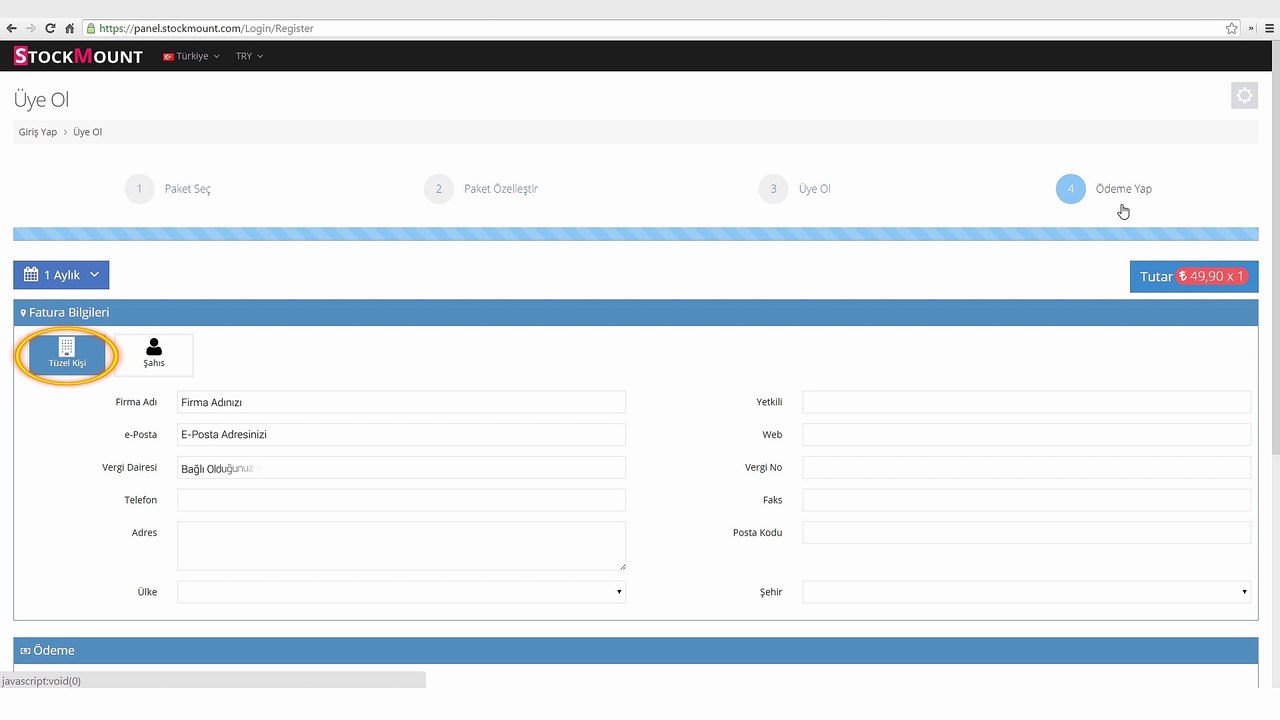Click the Üye Ol page heading
This screenshot has width=1280, height=720.
point(41,100)
